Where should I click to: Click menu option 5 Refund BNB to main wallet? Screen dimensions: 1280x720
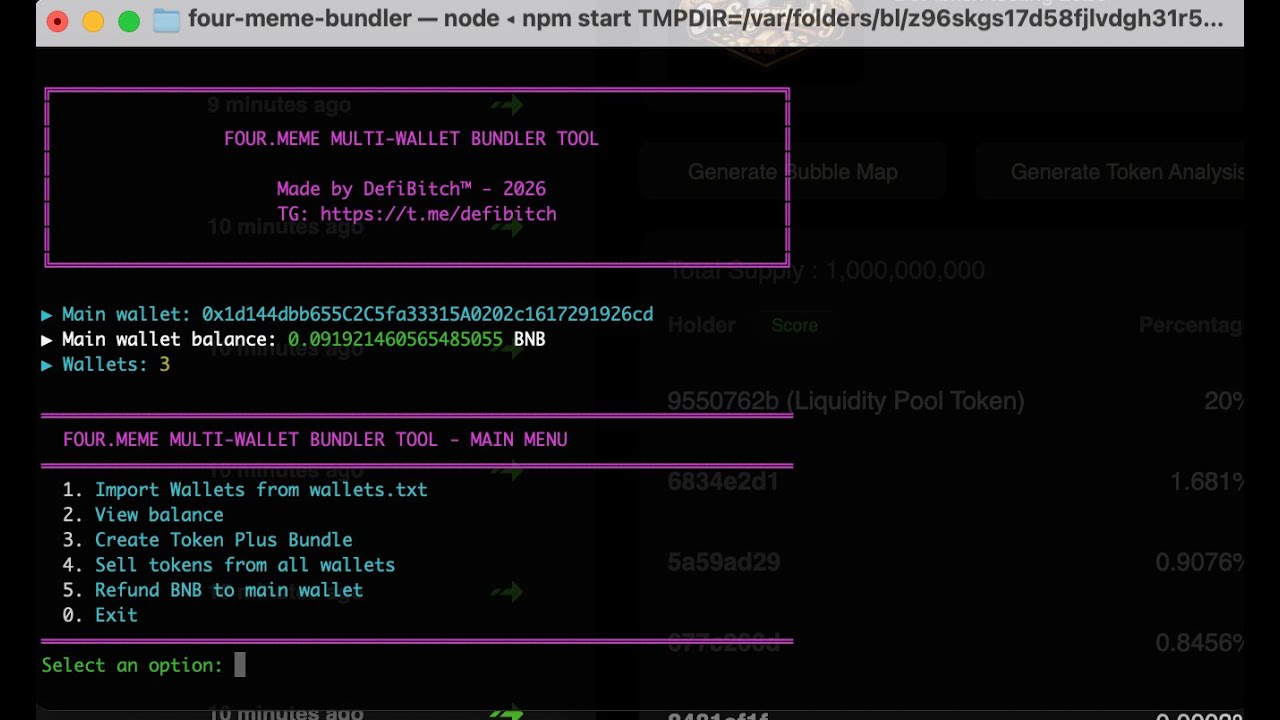pos(213,589)
